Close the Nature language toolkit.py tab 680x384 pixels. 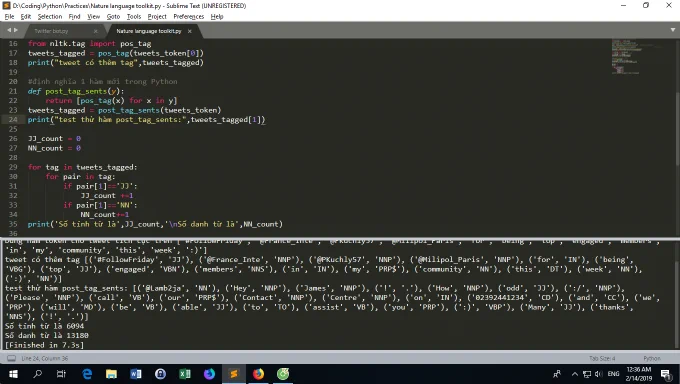[190, 31]
